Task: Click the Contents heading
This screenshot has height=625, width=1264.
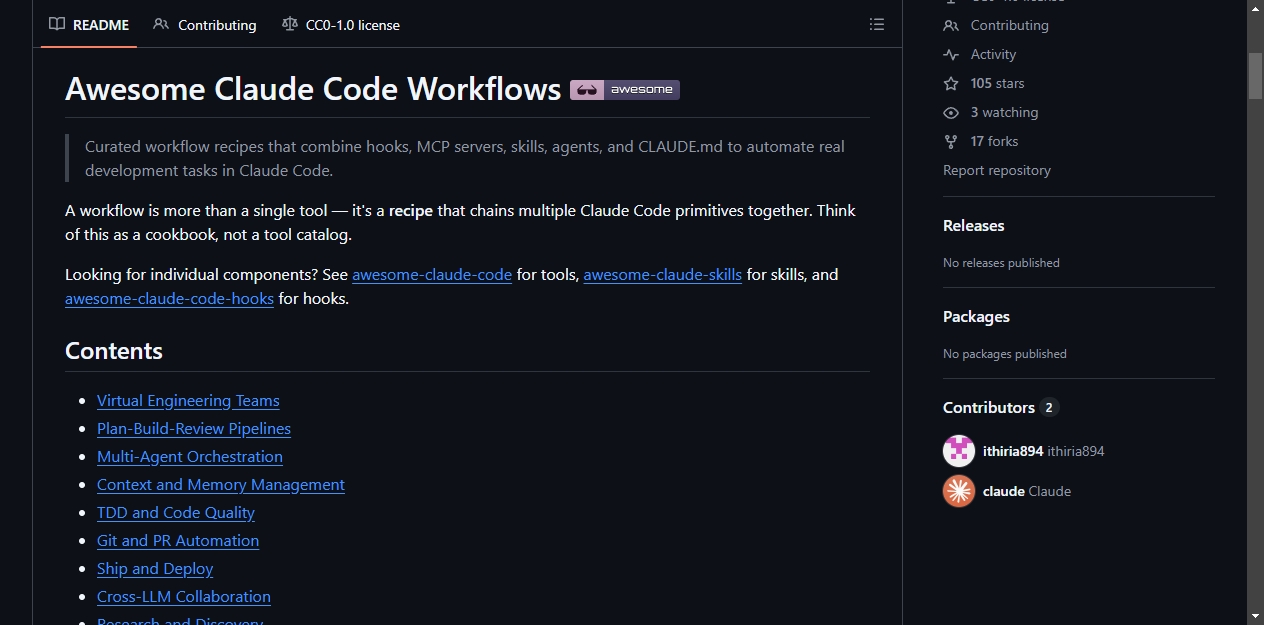Action: [114, 351]
